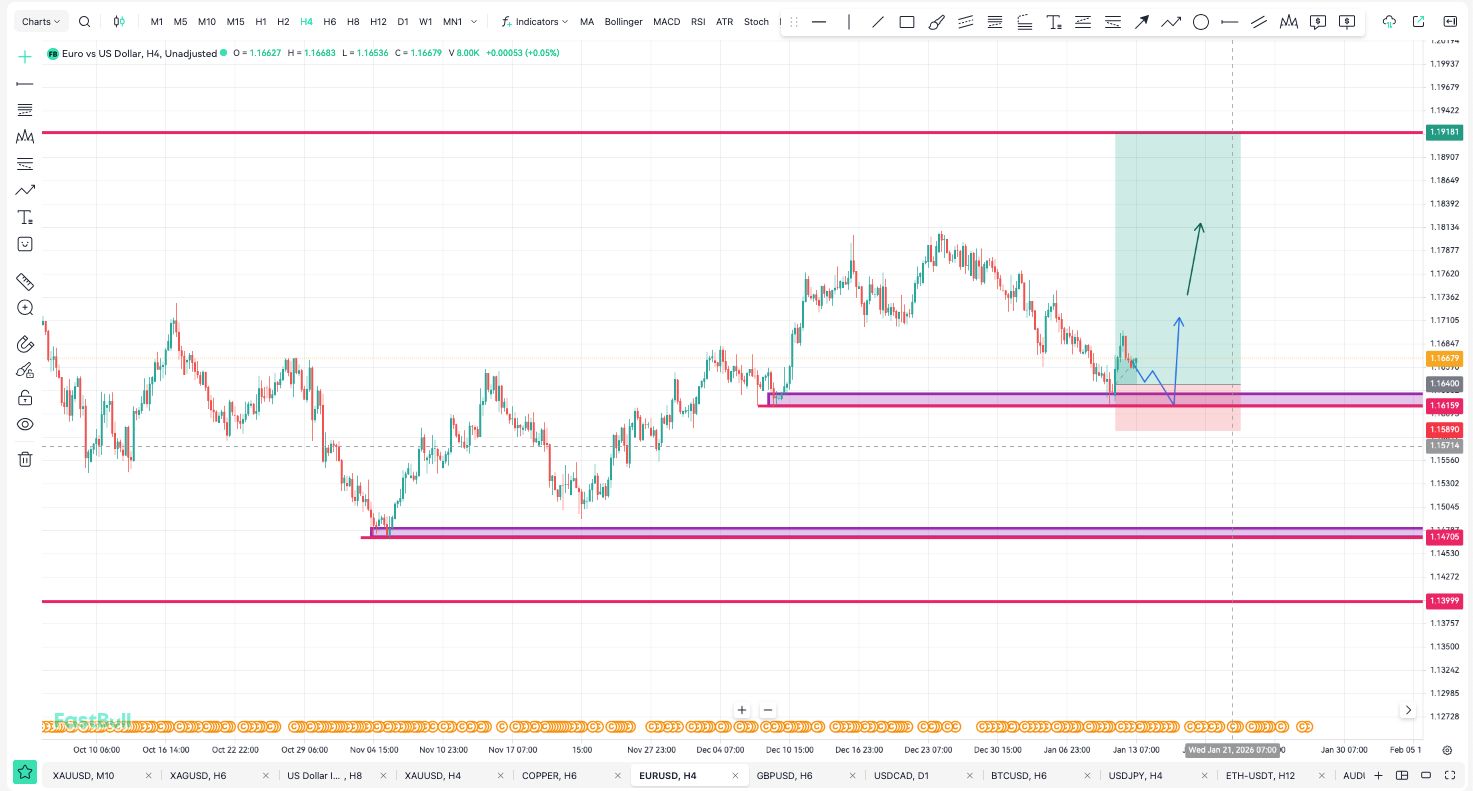The width and height of the screenshot is (1473, 791).
Task: Add the MACD indicator
Action: tap(666, 22)
